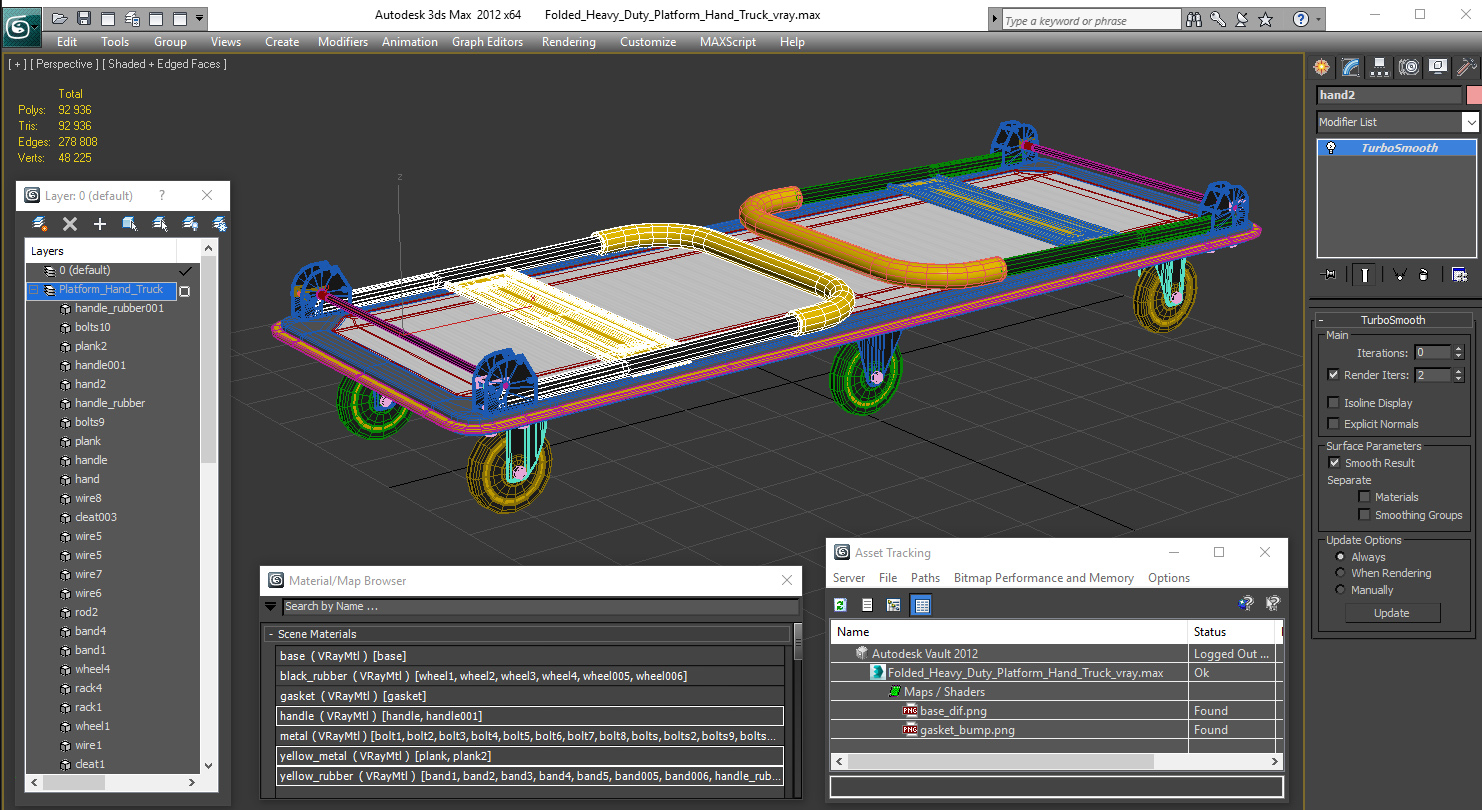Open the Rendering menu
Viewport: 1482px width, 810px height.
click(568, 42)
